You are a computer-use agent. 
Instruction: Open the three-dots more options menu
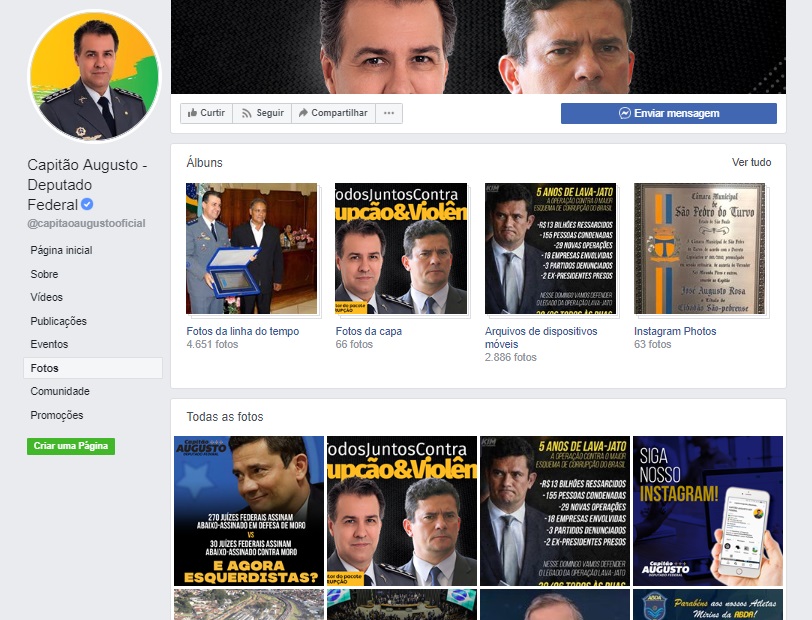click(389, 113)
